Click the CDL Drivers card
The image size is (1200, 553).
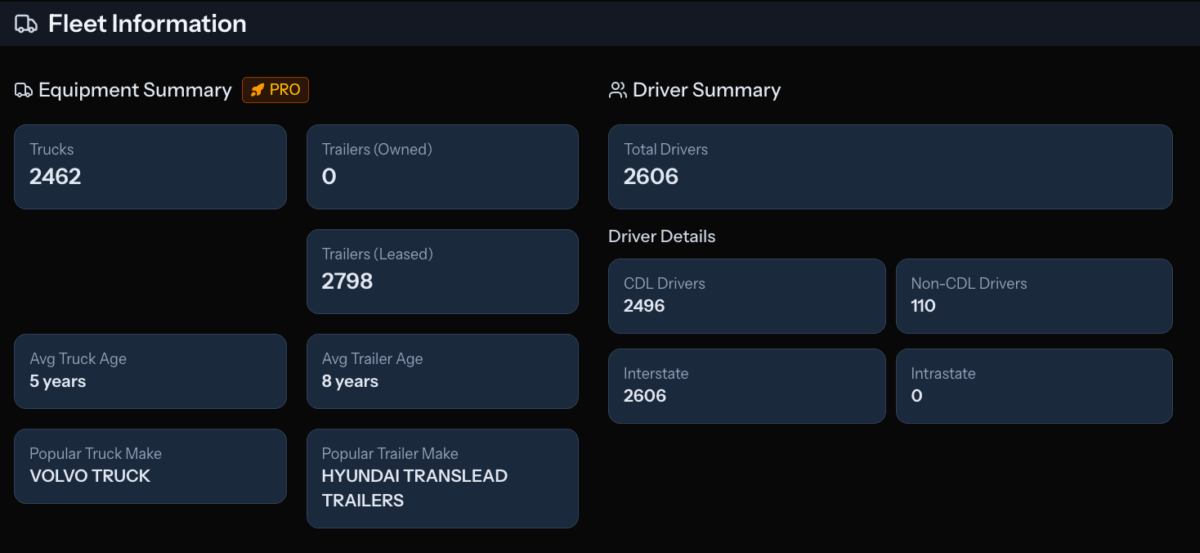[747, 296]
